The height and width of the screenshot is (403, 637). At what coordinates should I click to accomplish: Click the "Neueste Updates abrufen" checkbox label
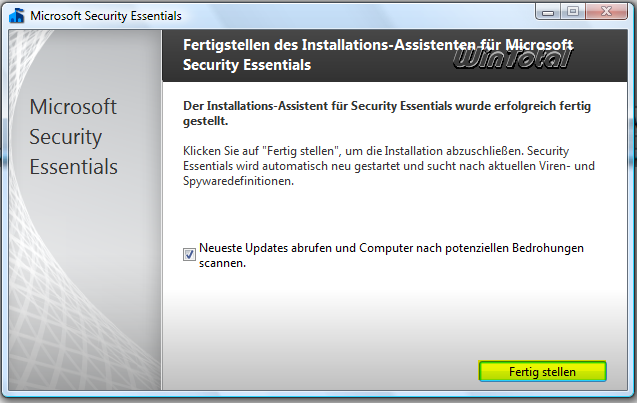click(x=391, y=247)
